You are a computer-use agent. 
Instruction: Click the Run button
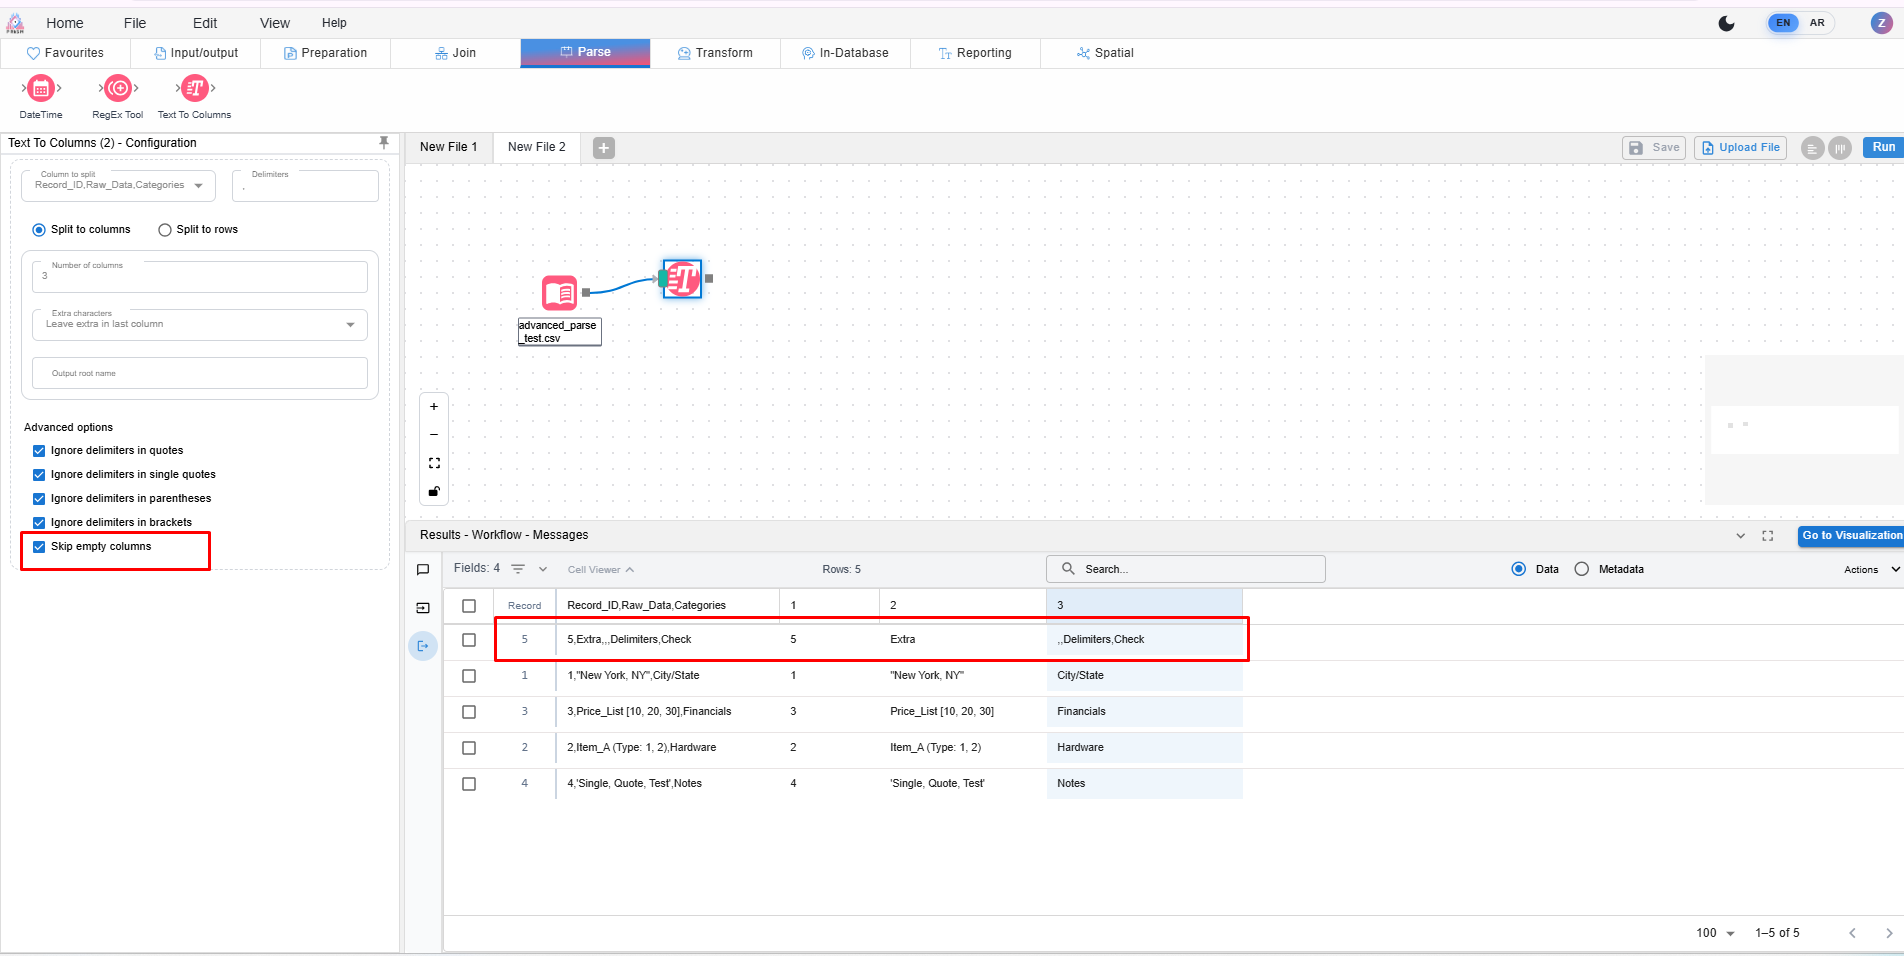[x=1883, y=147]
